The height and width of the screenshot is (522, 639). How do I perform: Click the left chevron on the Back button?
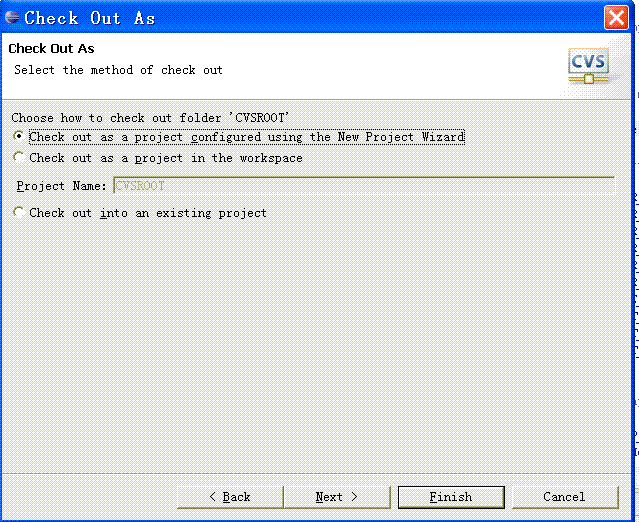(212, 497)
